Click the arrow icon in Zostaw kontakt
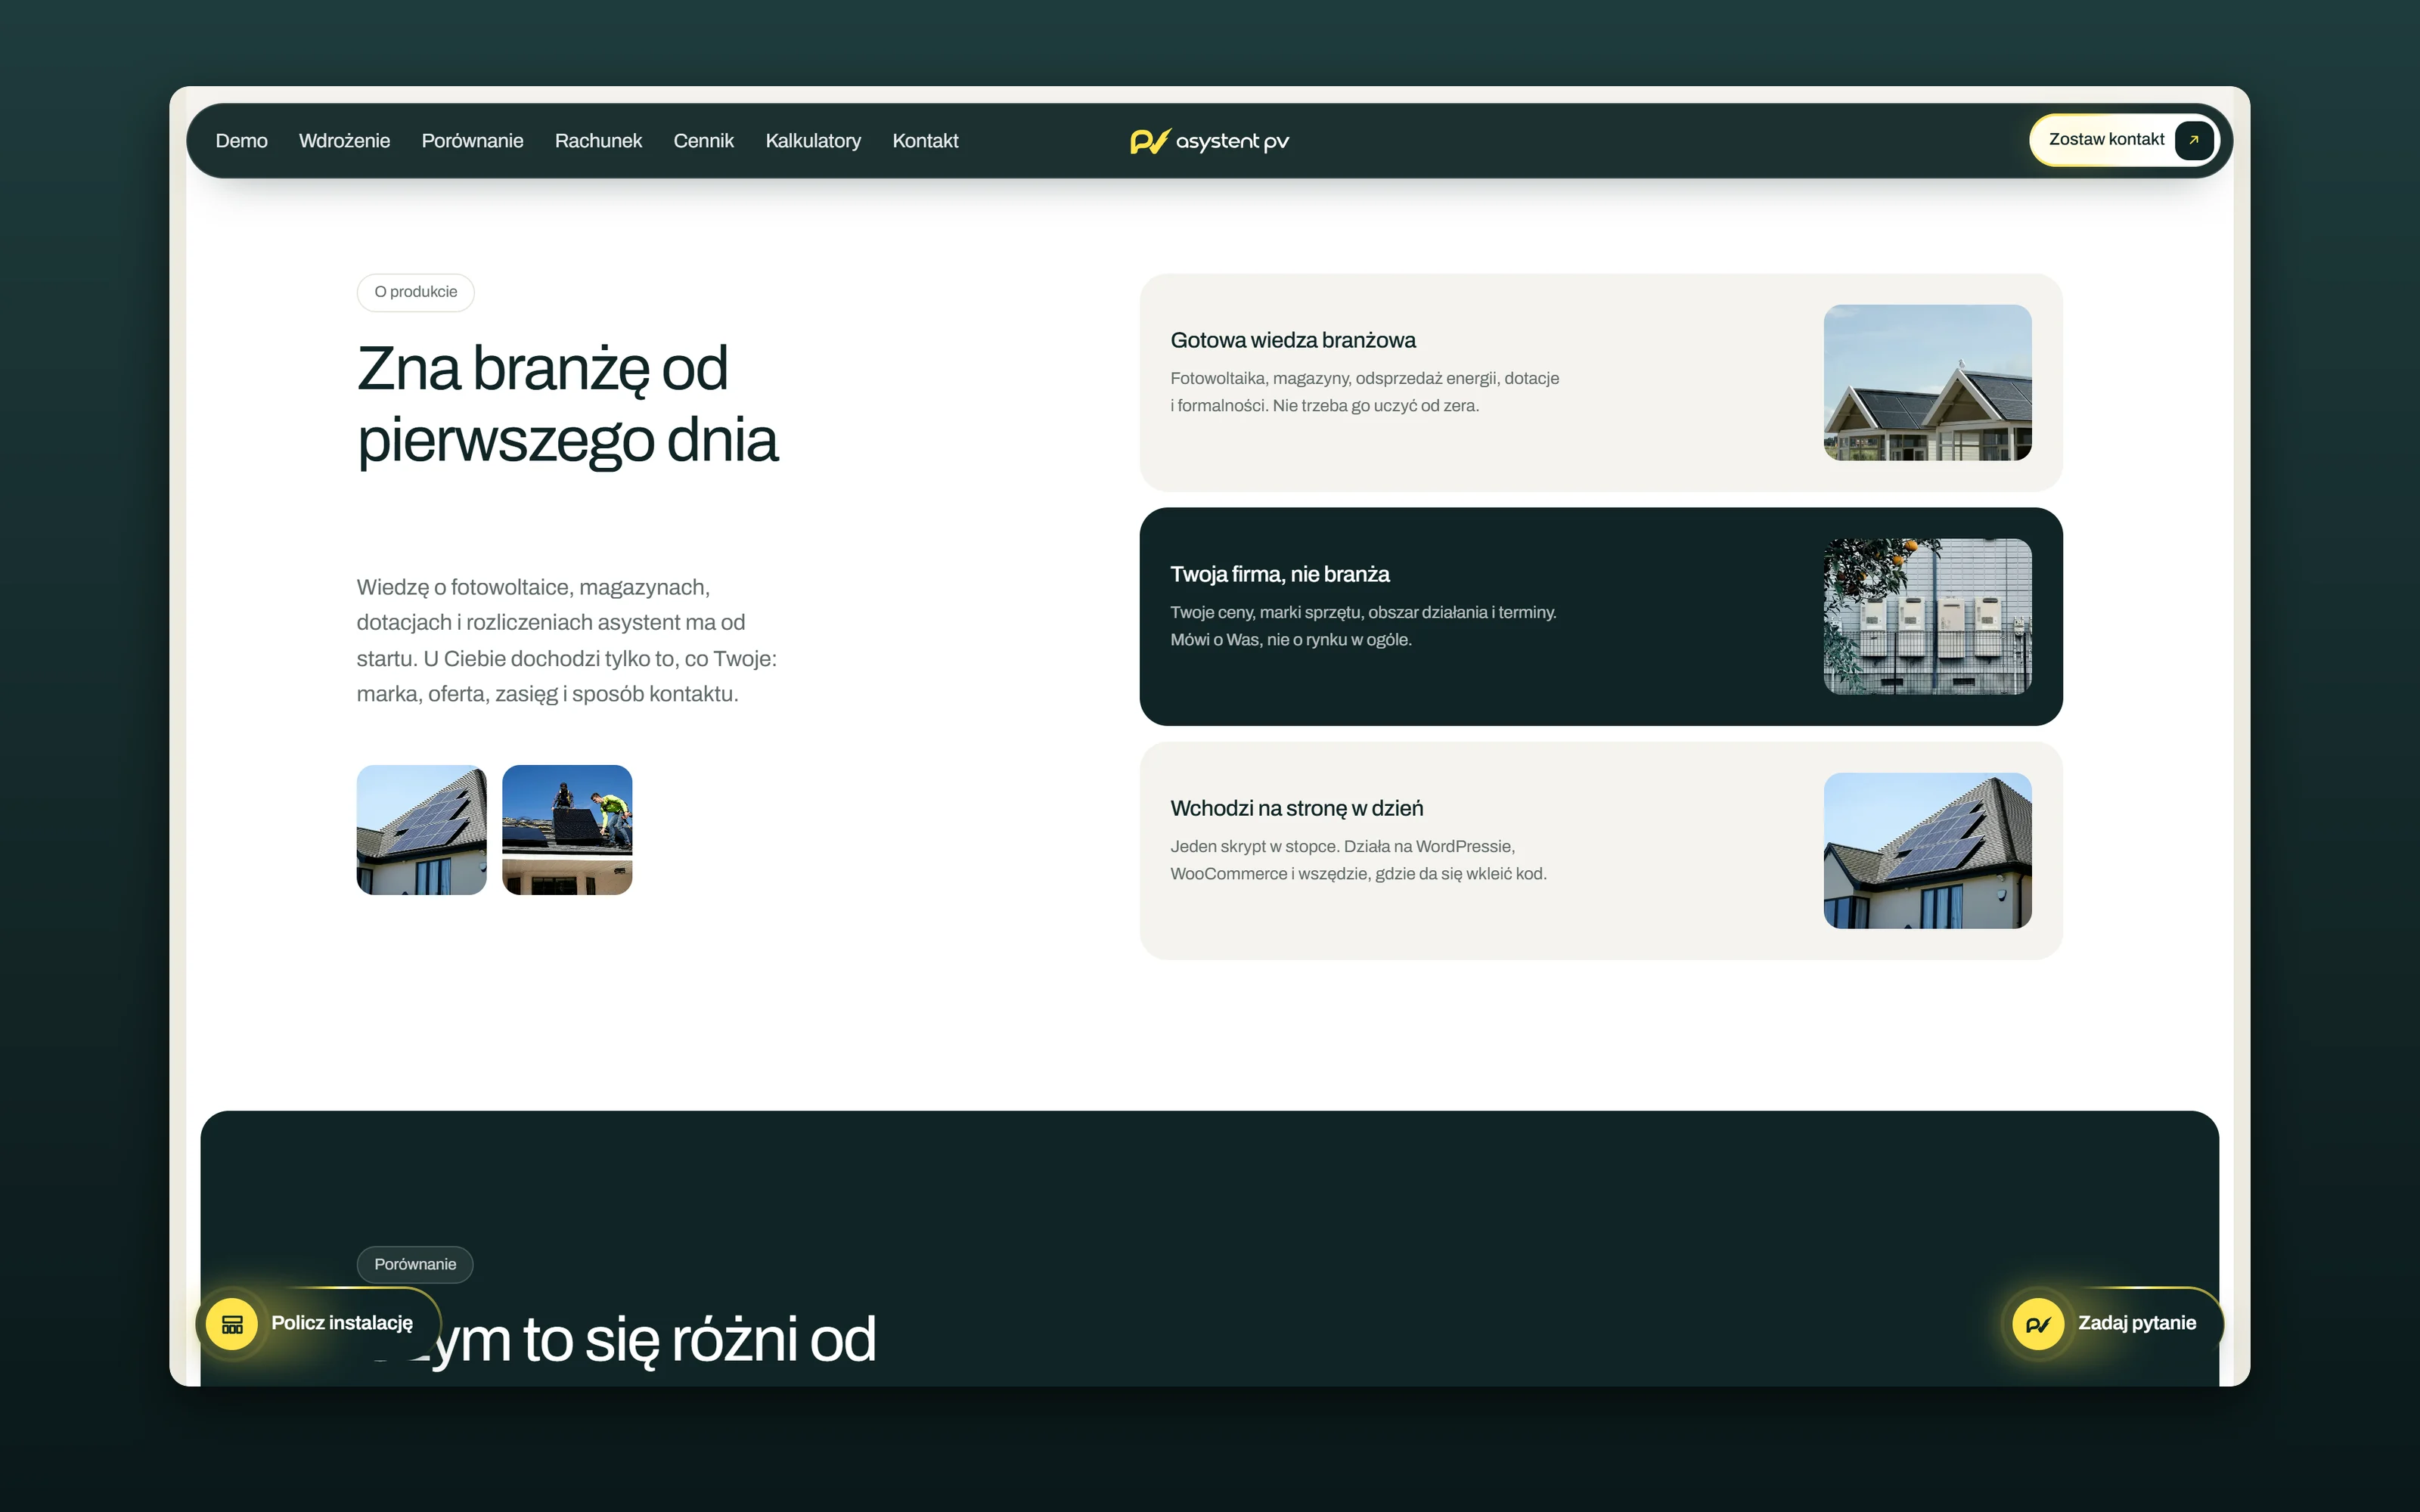Viewport: 2420px width, 1512px height. click(x=2193, y=140)
